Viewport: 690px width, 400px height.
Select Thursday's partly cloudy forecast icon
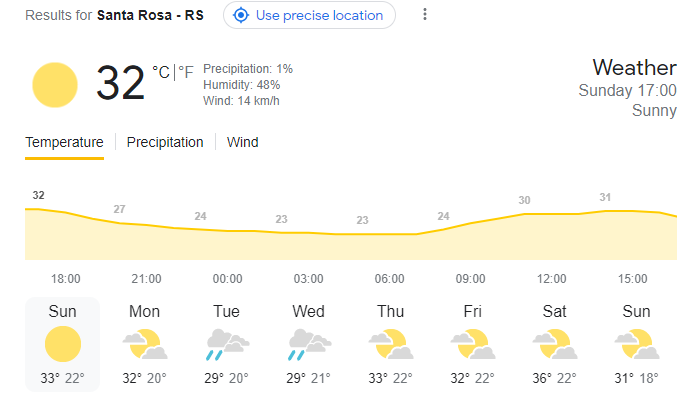pyautogui.click(x=391, y=344)
